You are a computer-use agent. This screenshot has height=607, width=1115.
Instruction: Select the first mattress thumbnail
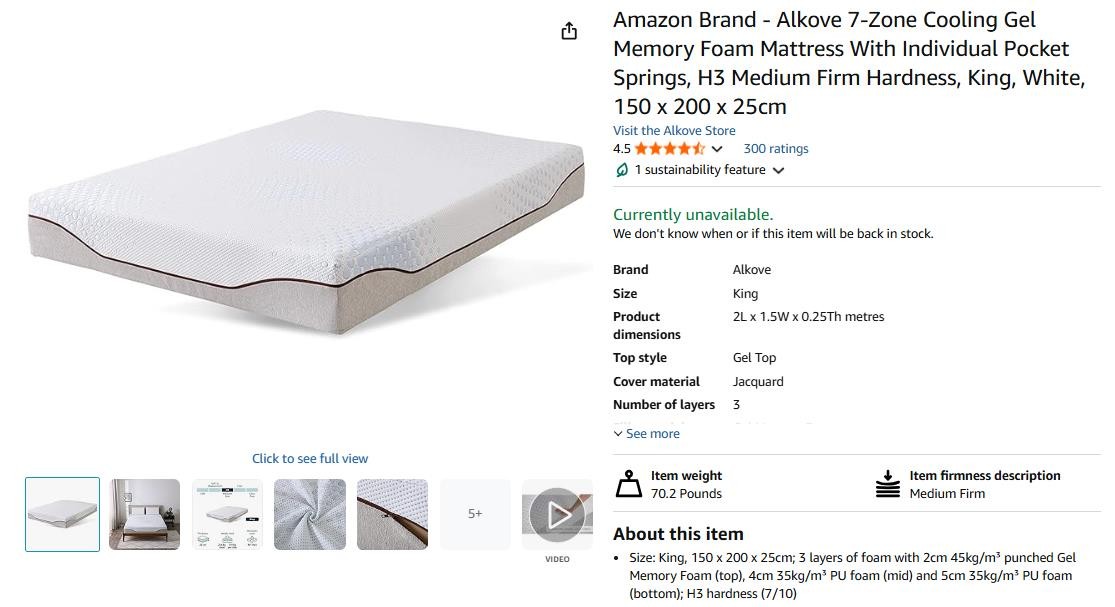(x=62, y=514)
